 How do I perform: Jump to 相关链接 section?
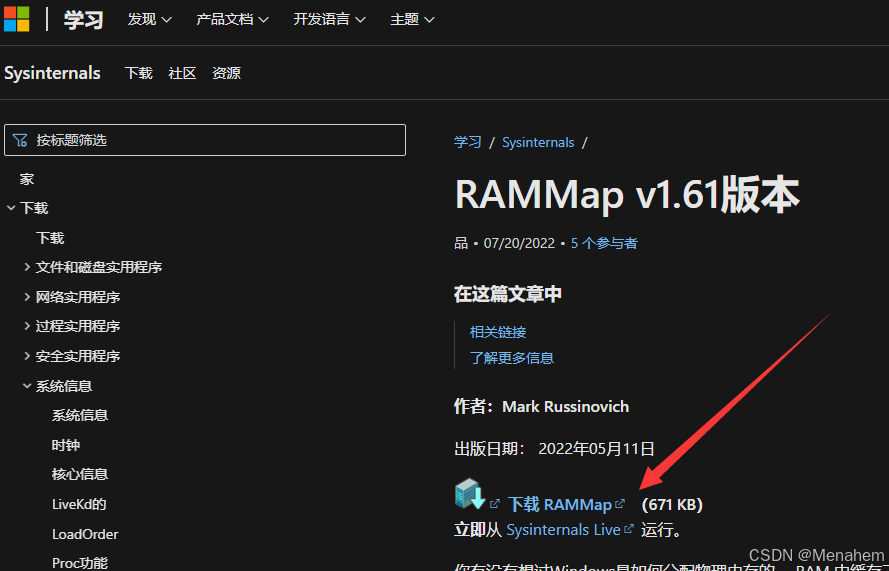point(498,332)
